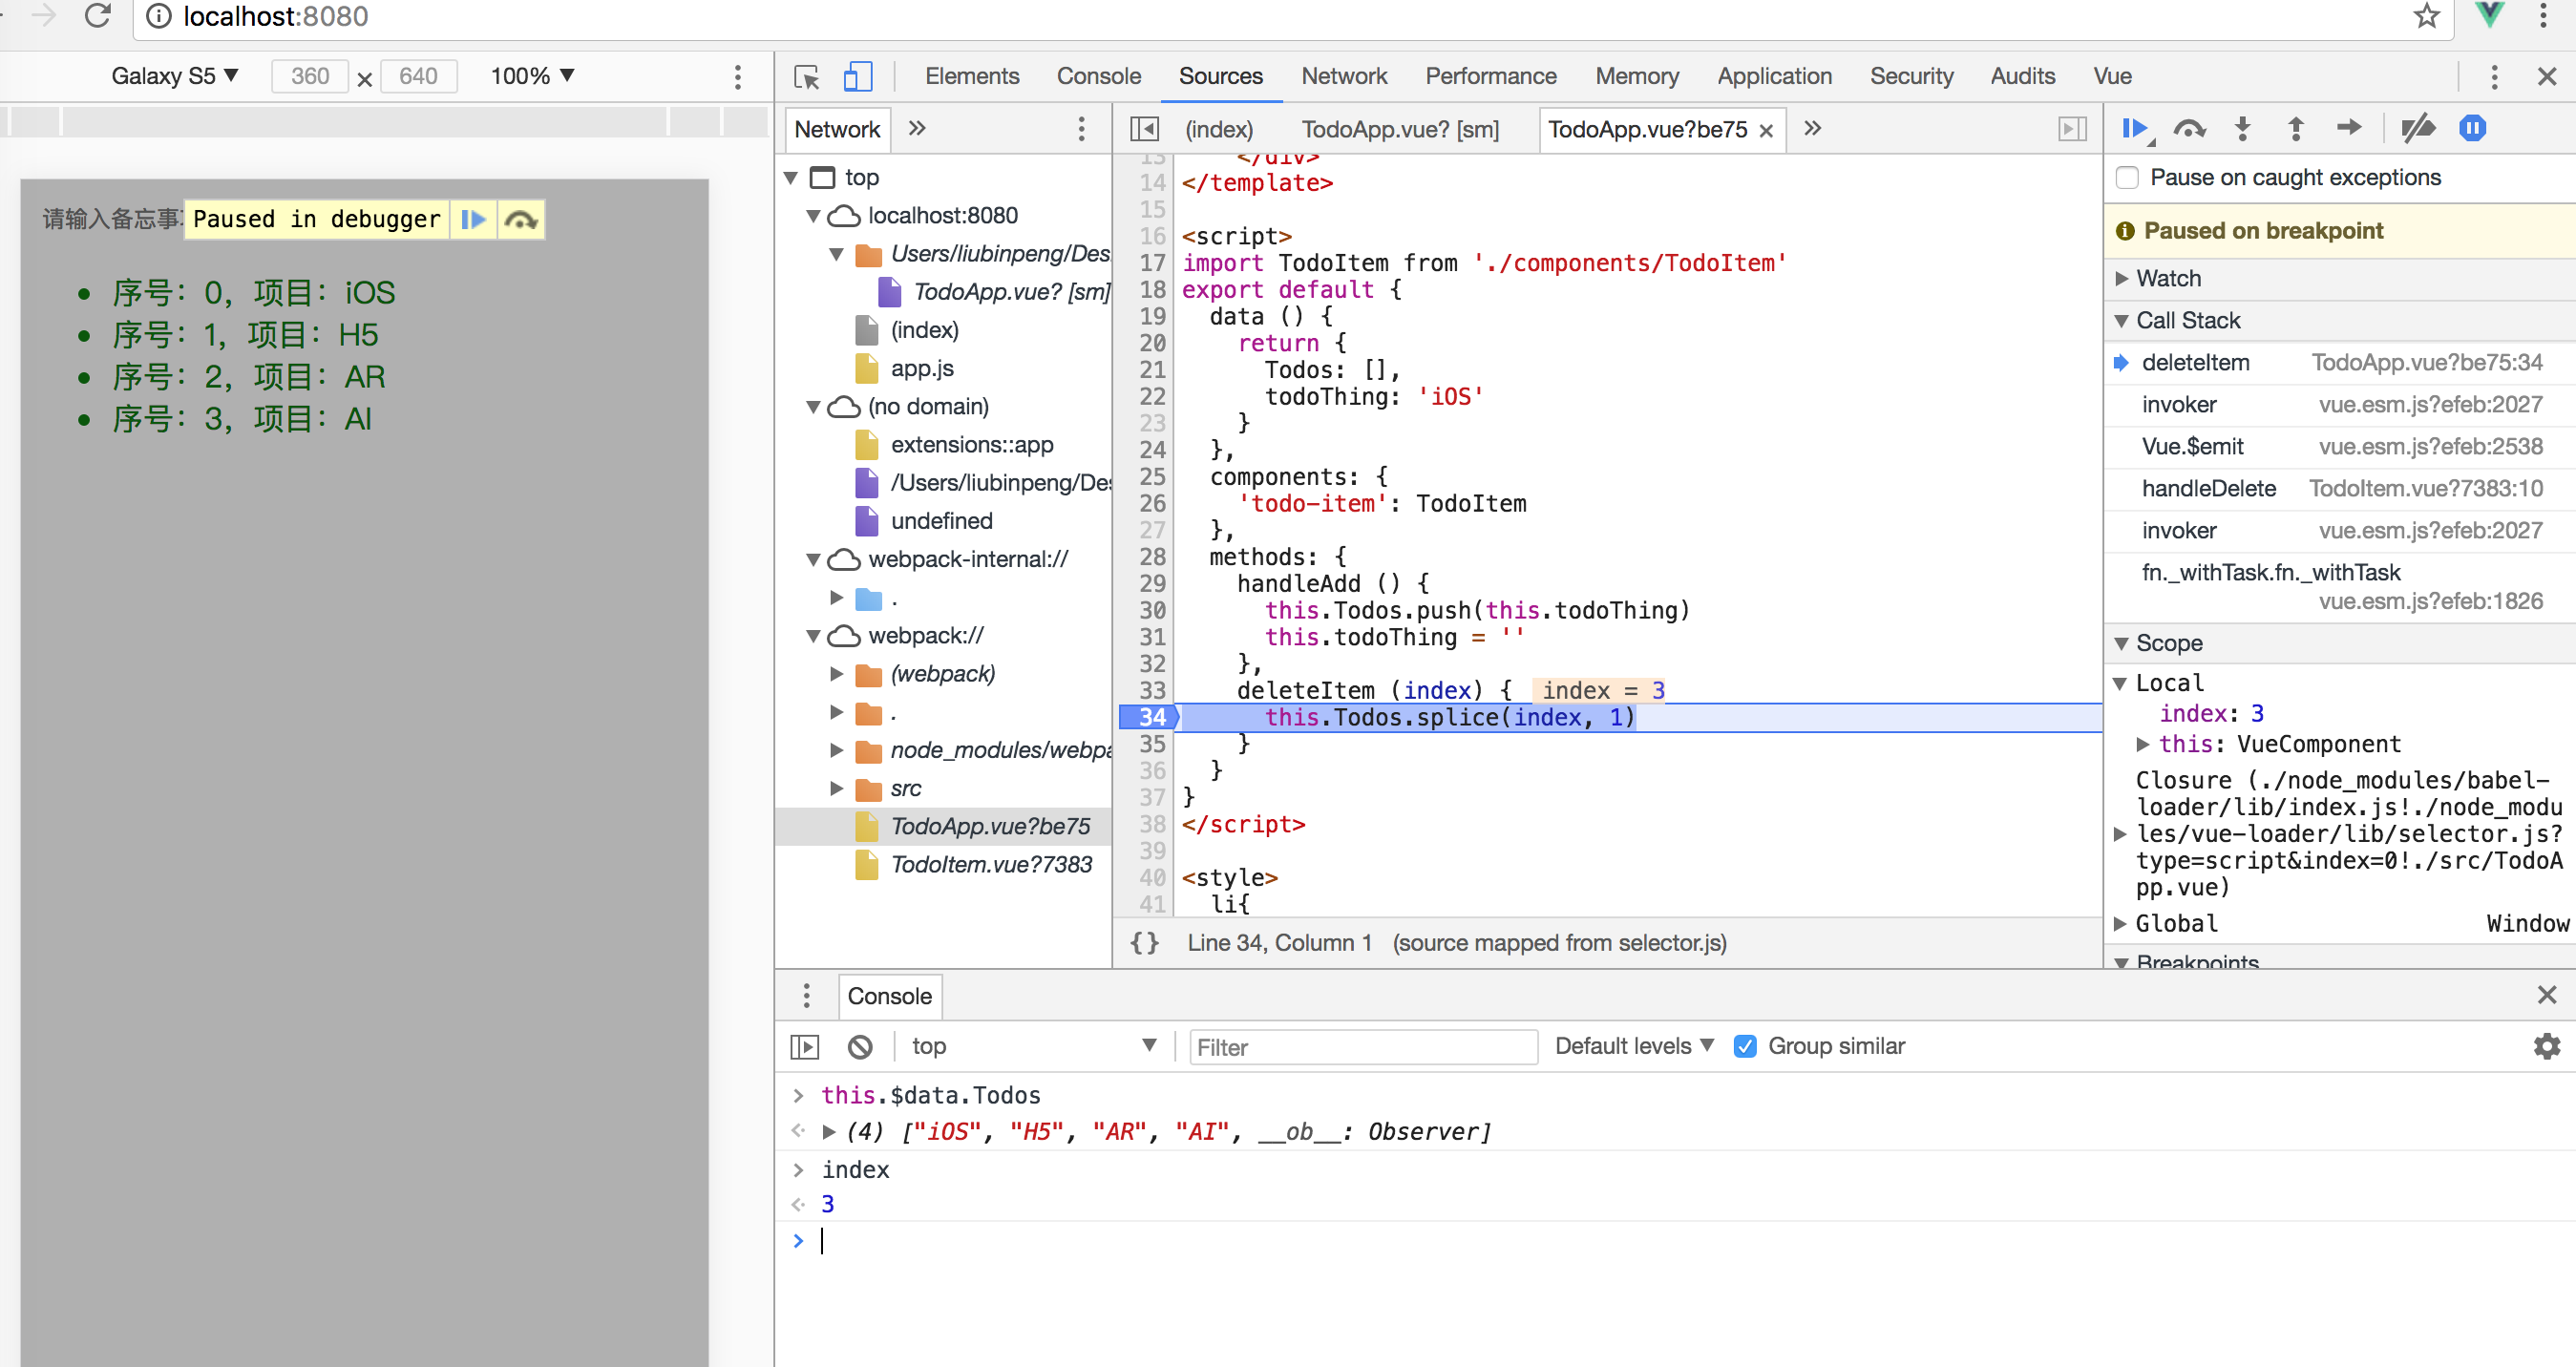Step over next function call icon
The image size is (2576, 1367).
pyautogui.click(x=2188, y=128)
